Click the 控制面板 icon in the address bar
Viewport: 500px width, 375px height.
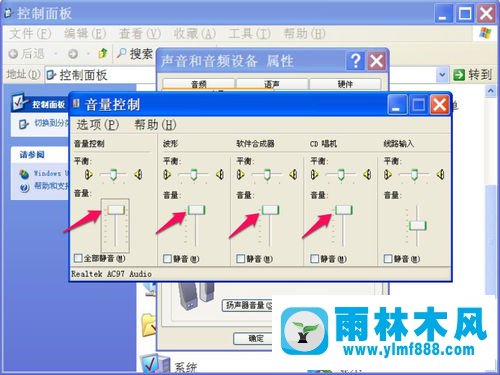tap(51, 75)
